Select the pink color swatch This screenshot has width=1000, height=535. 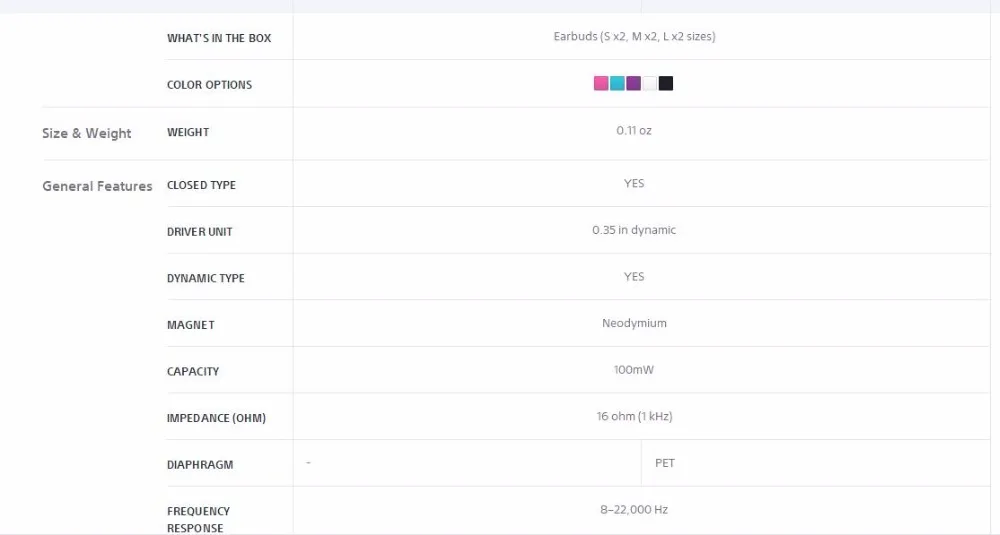tap(601, 84)
